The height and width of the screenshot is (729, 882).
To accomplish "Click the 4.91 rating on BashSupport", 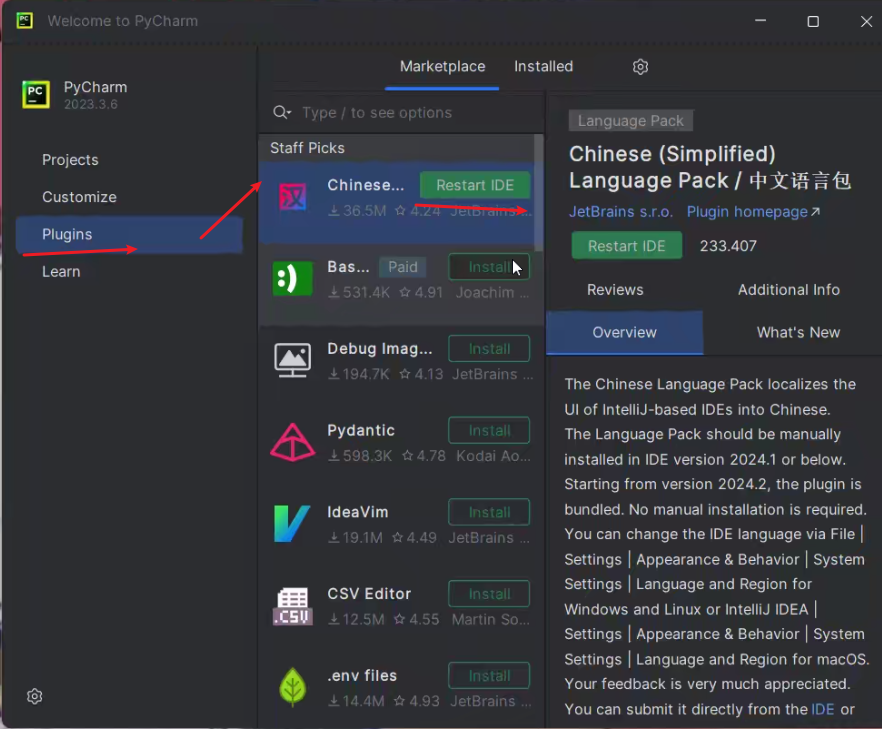I will (421, 292).
